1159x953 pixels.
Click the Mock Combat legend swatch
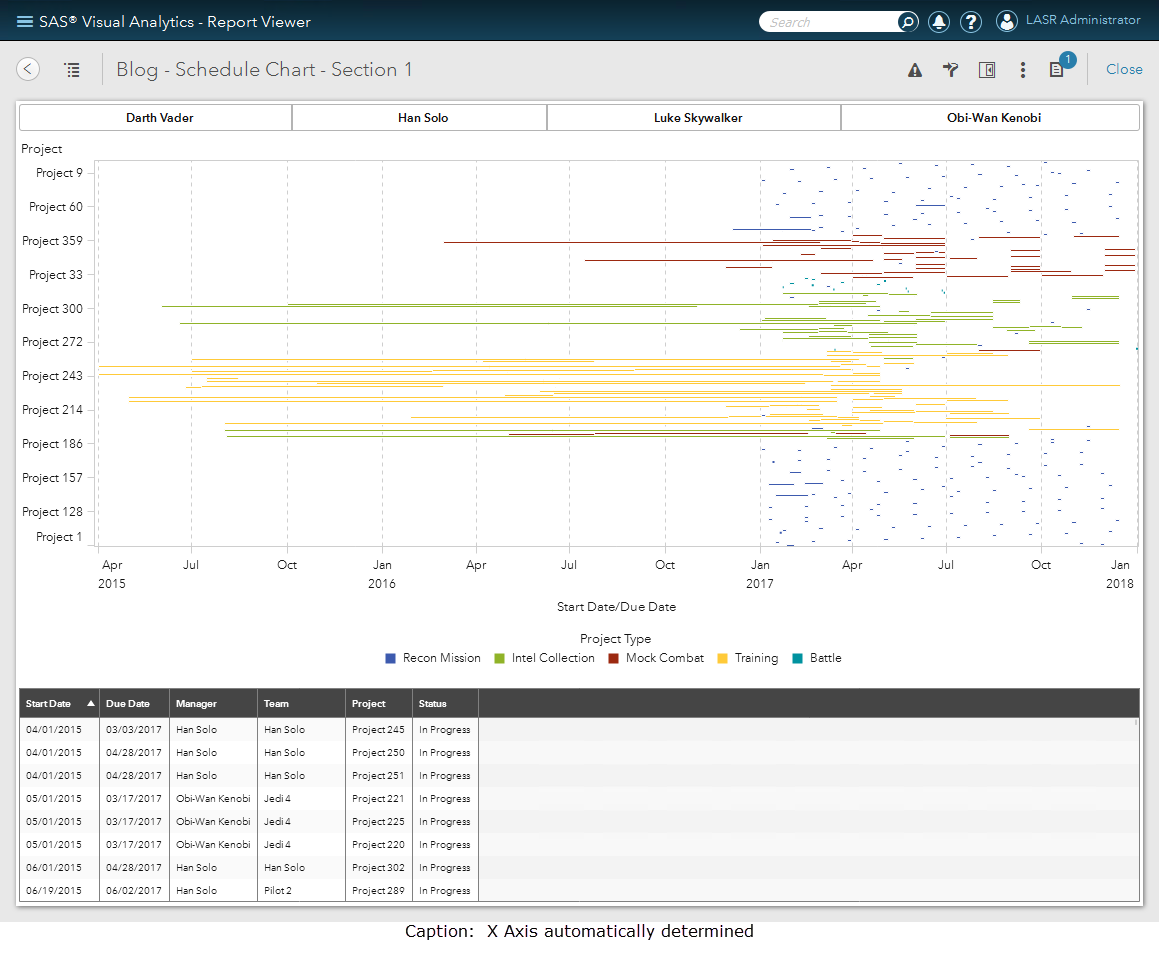pyautogui.click(x=614, y=658)
